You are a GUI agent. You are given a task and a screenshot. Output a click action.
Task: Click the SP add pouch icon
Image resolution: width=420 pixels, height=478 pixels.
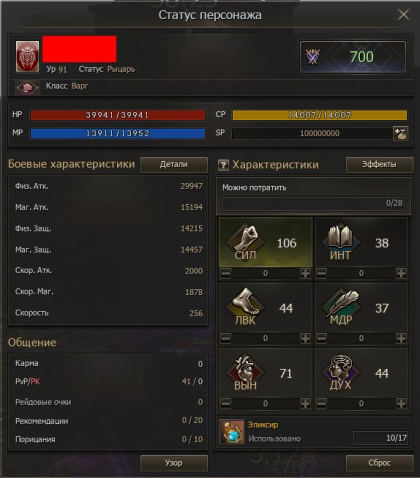point(400,134)
